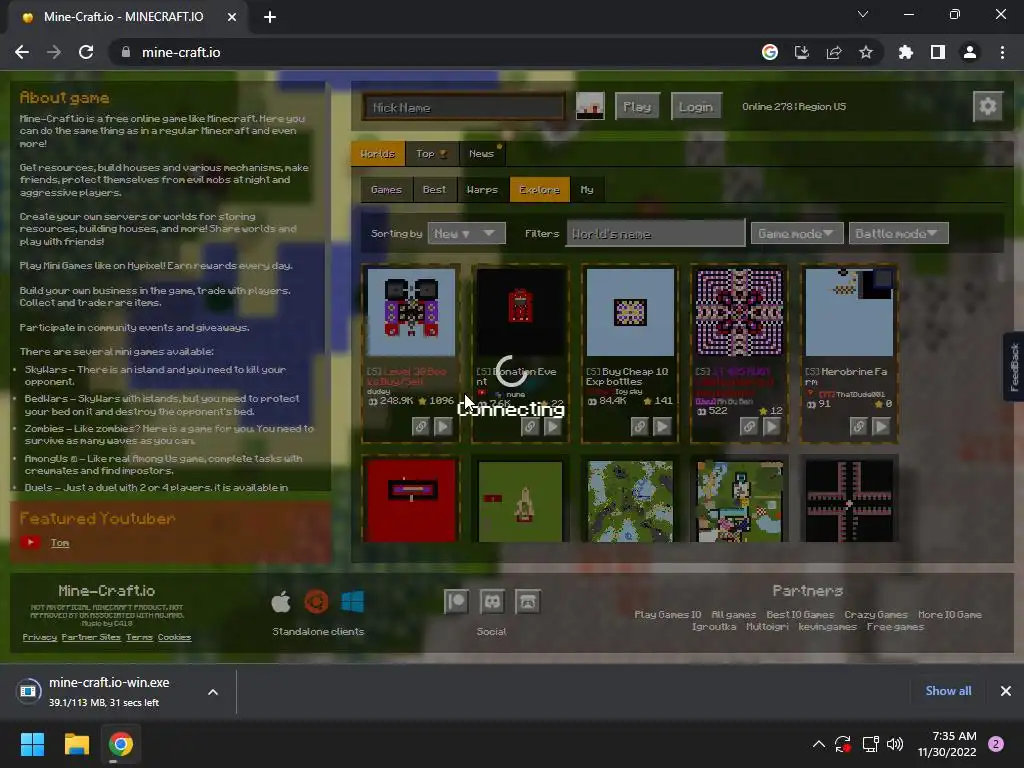1024x768 pixels.
Task: Open the first social icon left of Discord
Action: click(x=456, y=601)
